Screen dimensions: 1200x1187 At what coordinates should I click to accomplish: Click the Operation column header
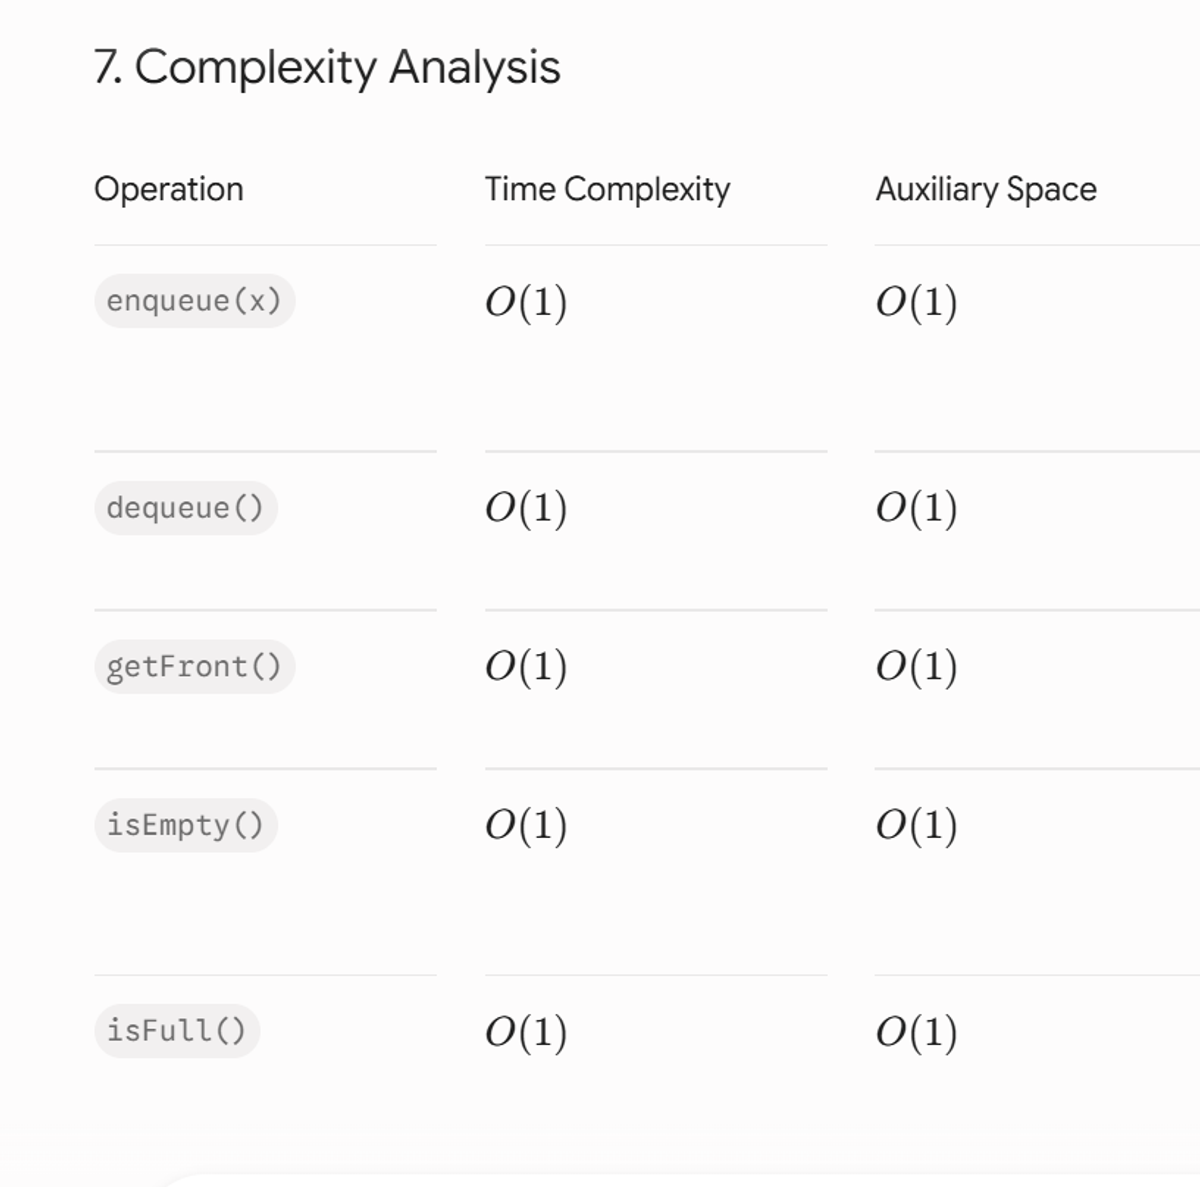tap(169, 189)
